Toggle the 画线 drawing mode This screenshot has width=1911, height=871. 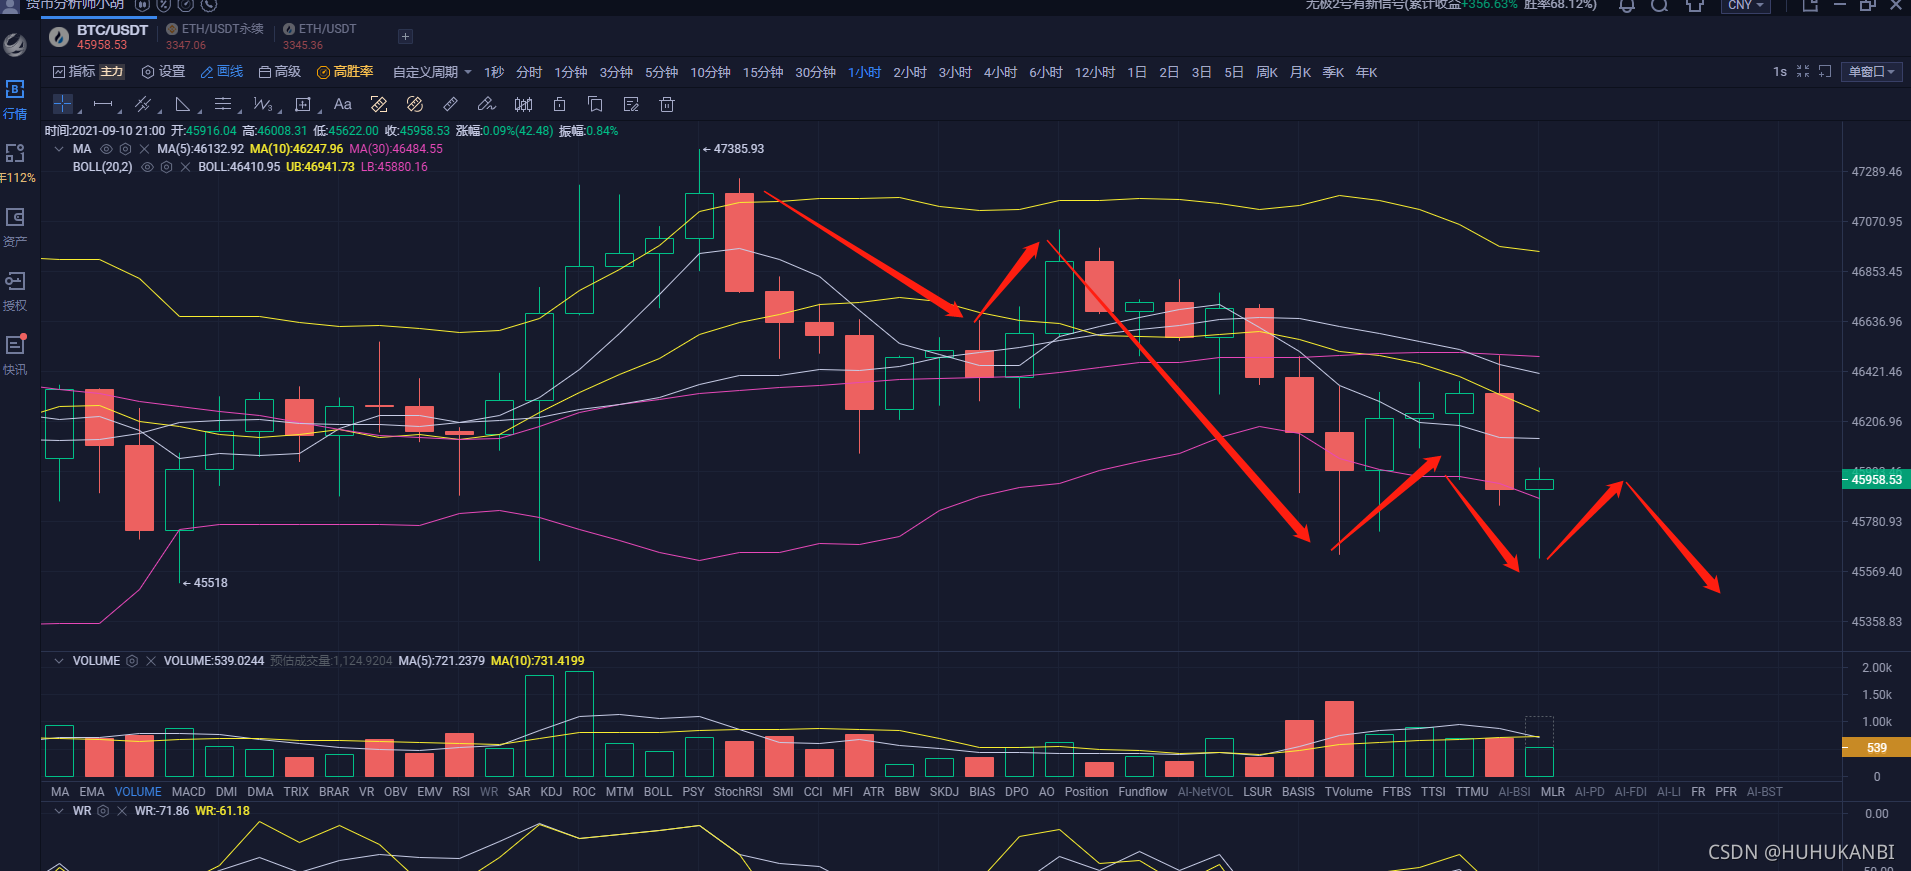[222, 72]
